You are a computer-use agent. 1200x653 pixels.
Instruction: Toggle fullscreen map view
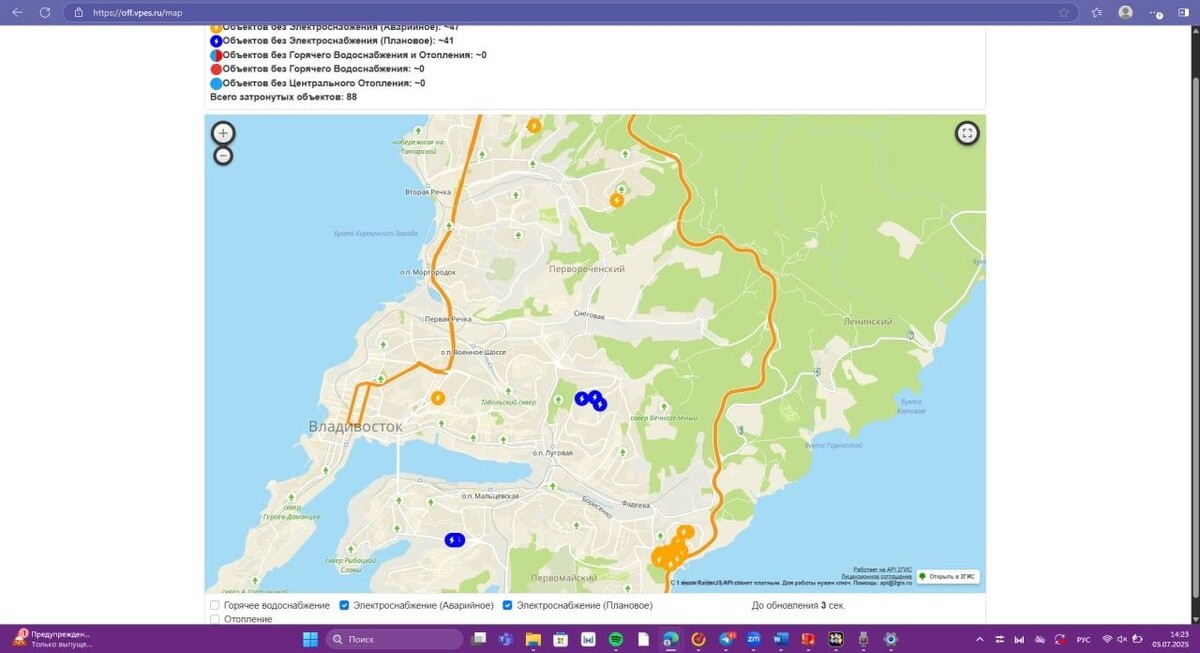point(967,133)
